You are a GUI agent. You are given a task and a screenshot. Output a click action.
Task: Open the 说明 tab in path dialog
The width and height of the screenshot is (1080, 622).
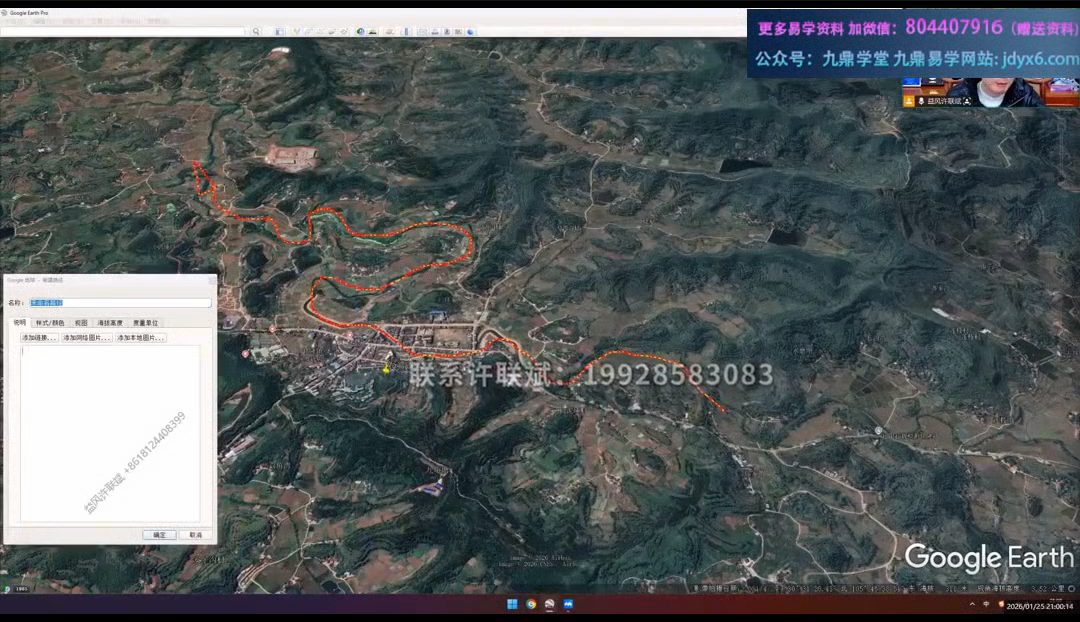point(19,323)
